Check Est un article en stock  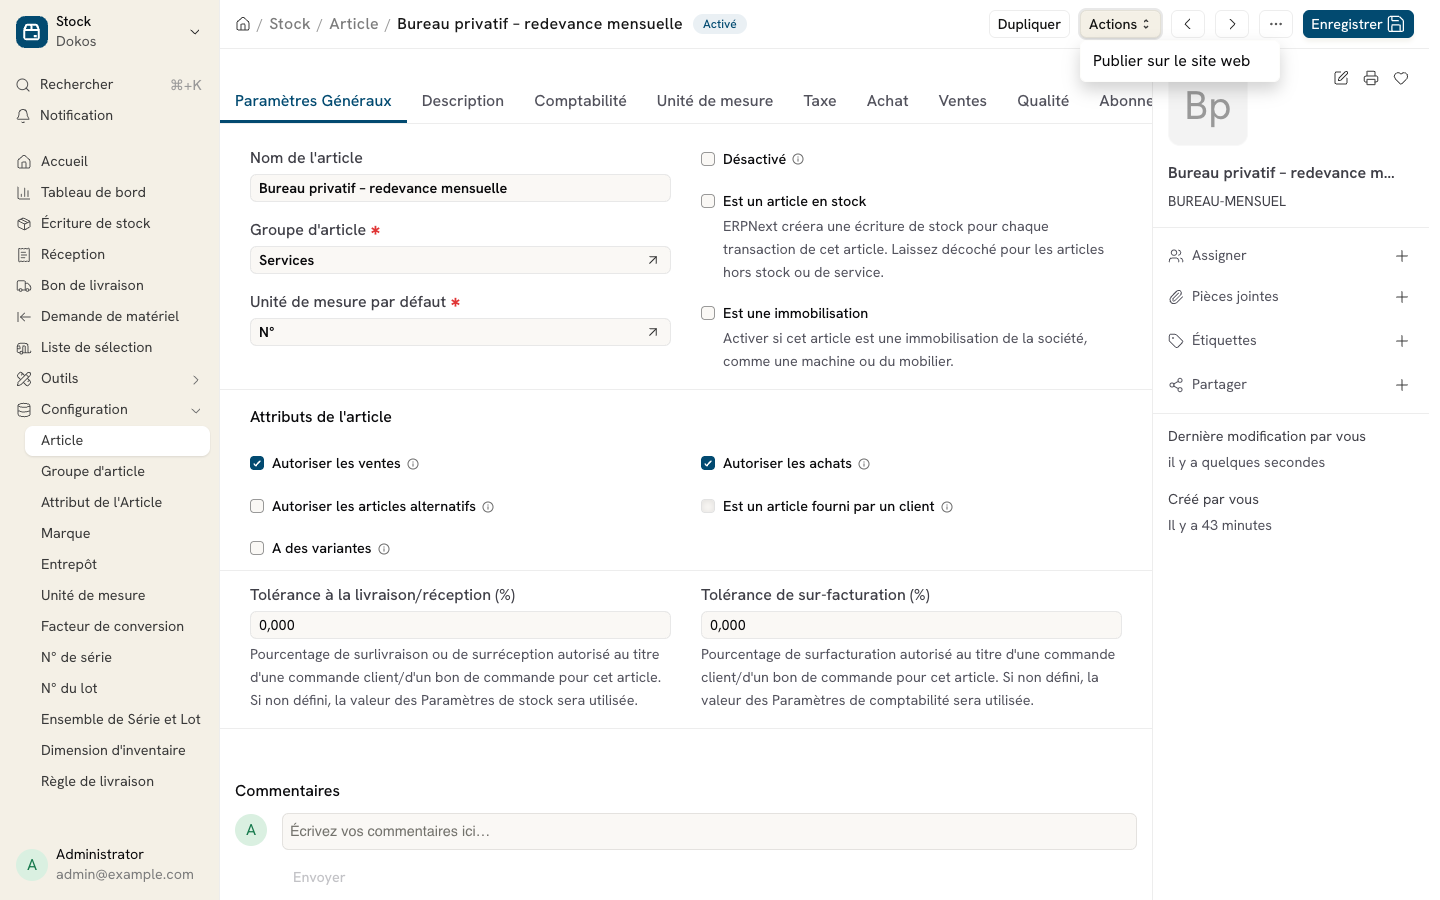[708, 201]
